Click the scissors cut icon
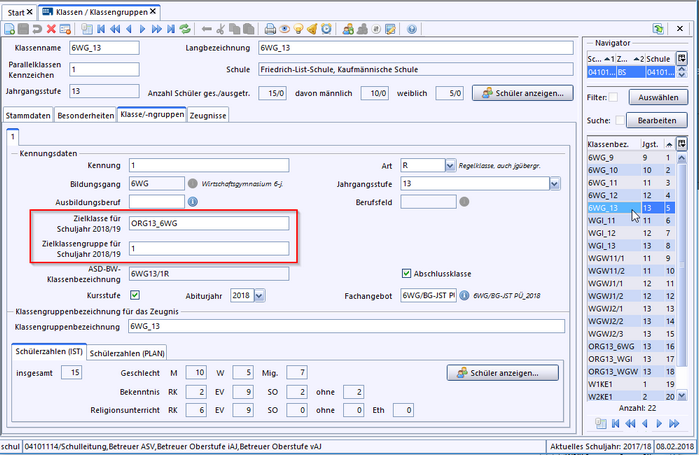The image size is (699, 455). tap(221, 30)
